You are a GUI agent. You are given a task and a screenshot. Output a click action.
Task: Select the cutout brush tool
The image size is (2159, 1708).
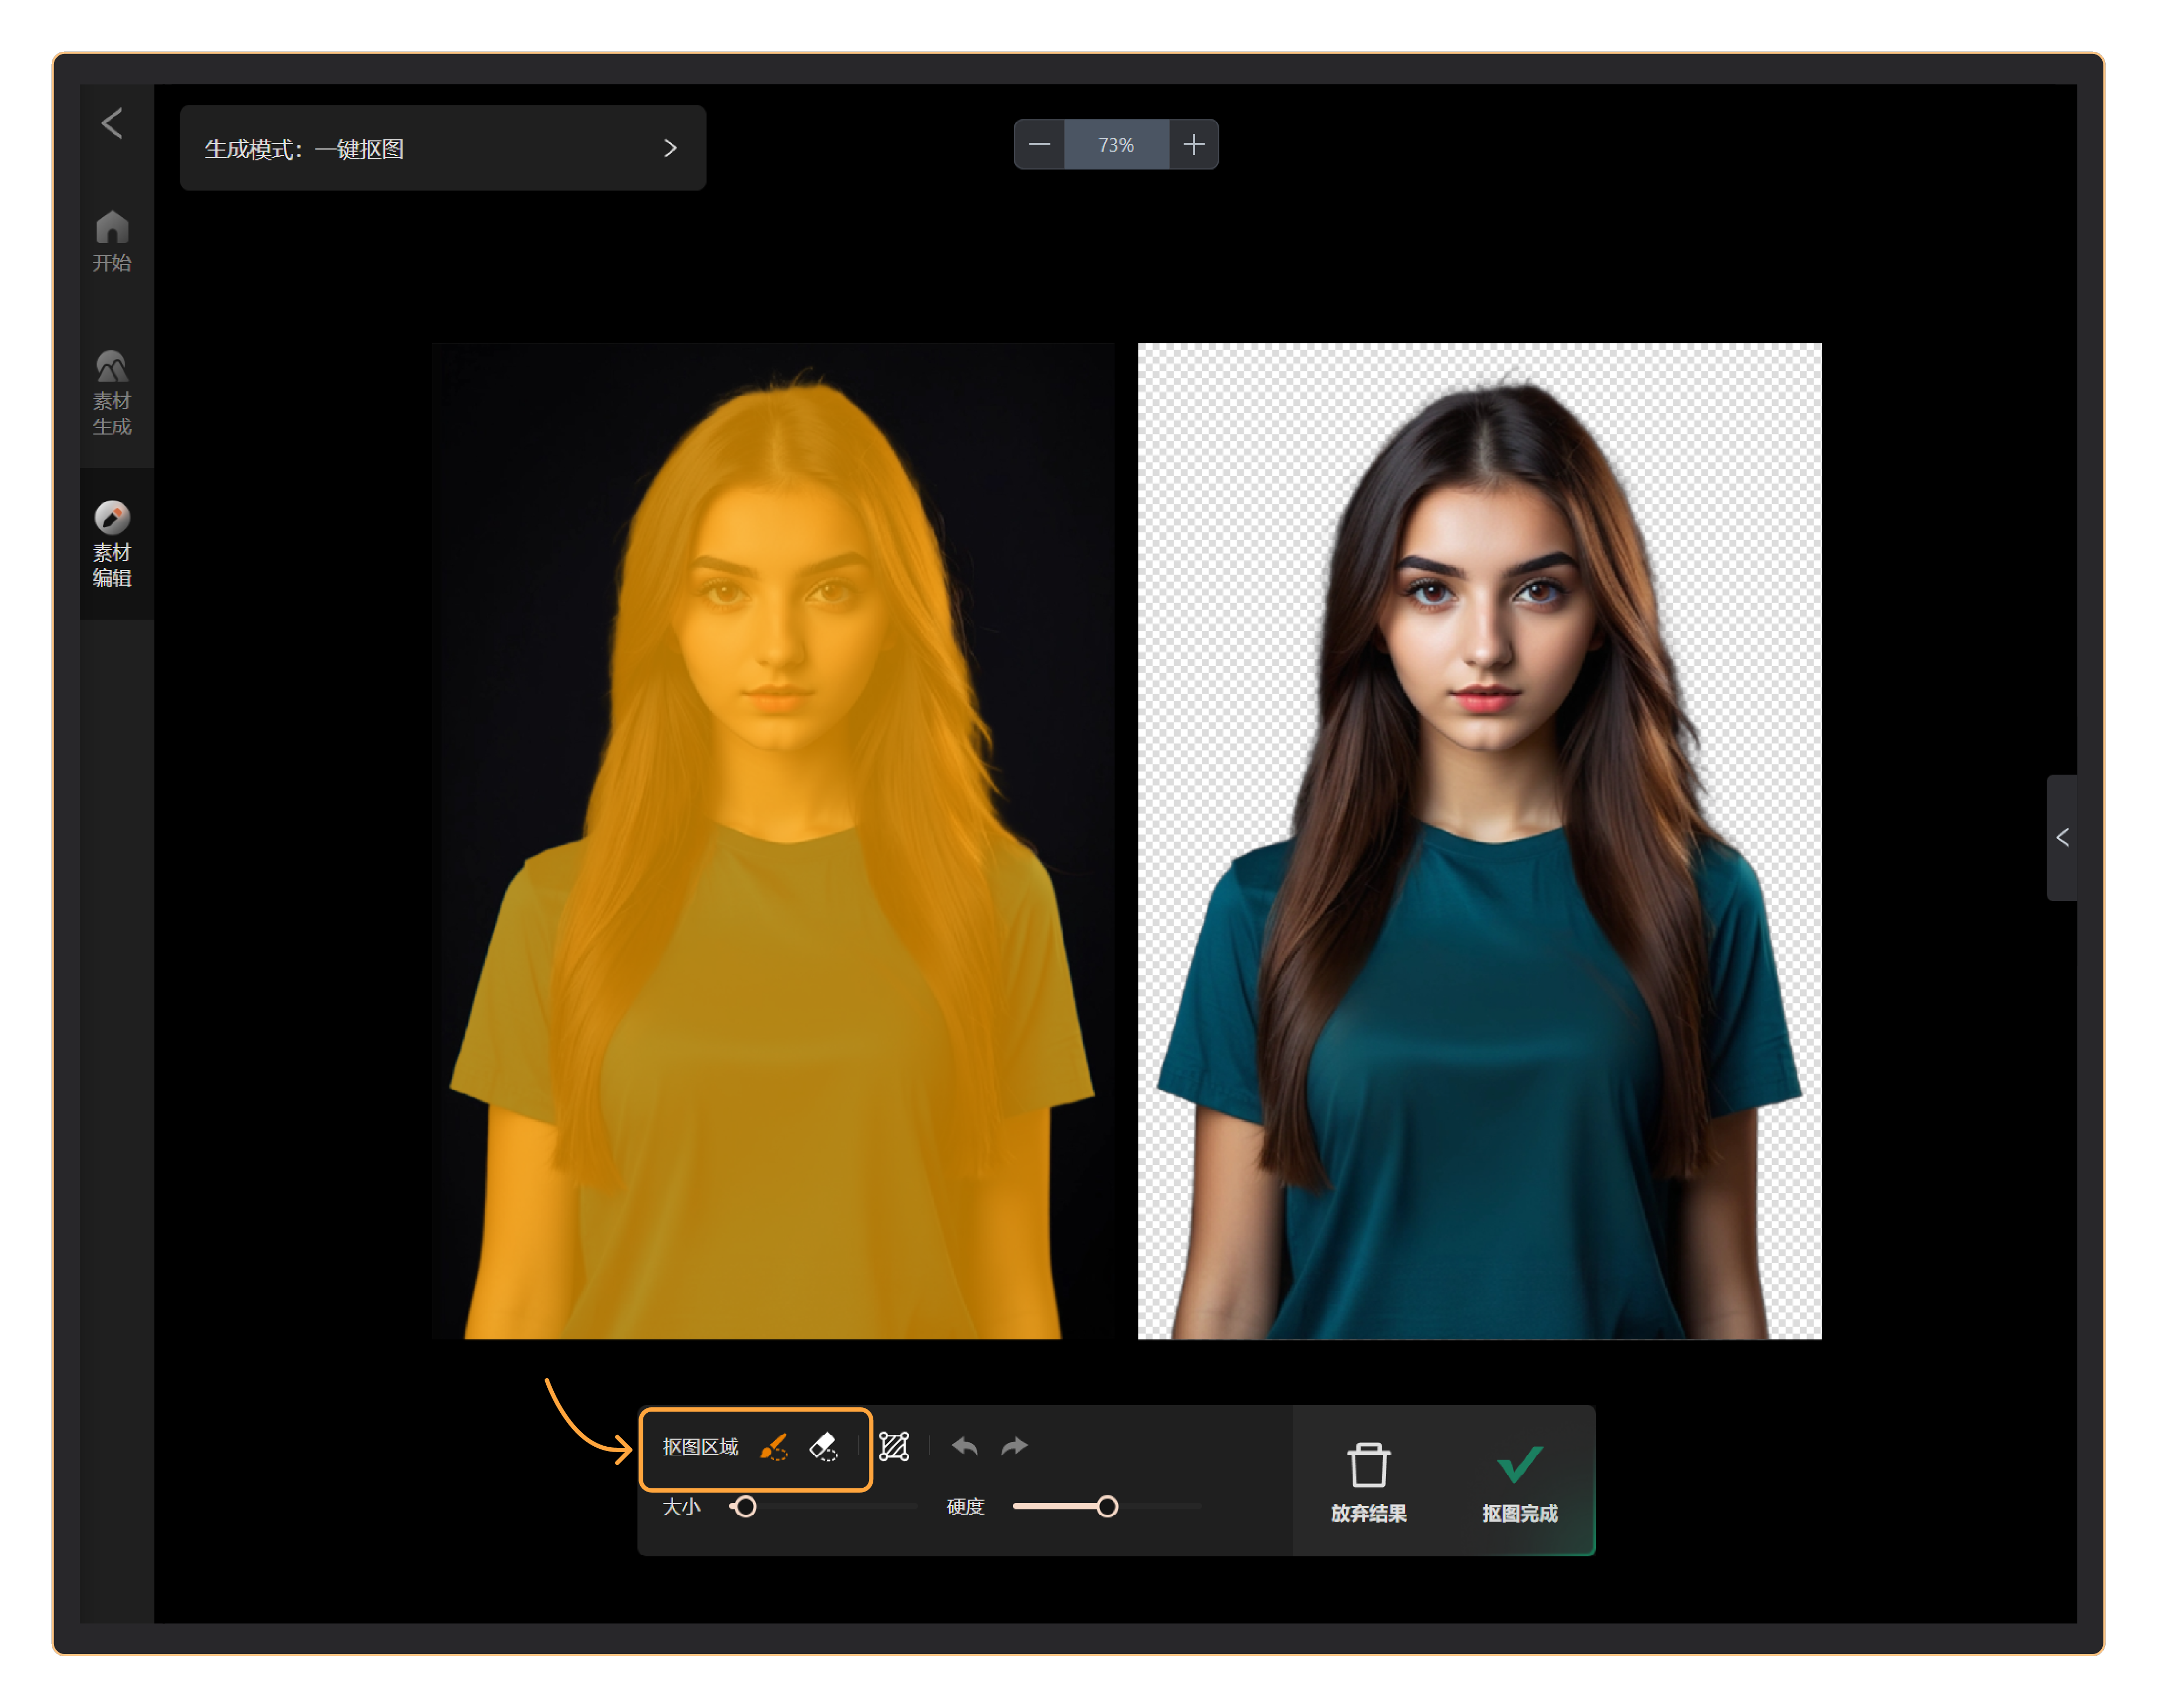click(774, 1447)
